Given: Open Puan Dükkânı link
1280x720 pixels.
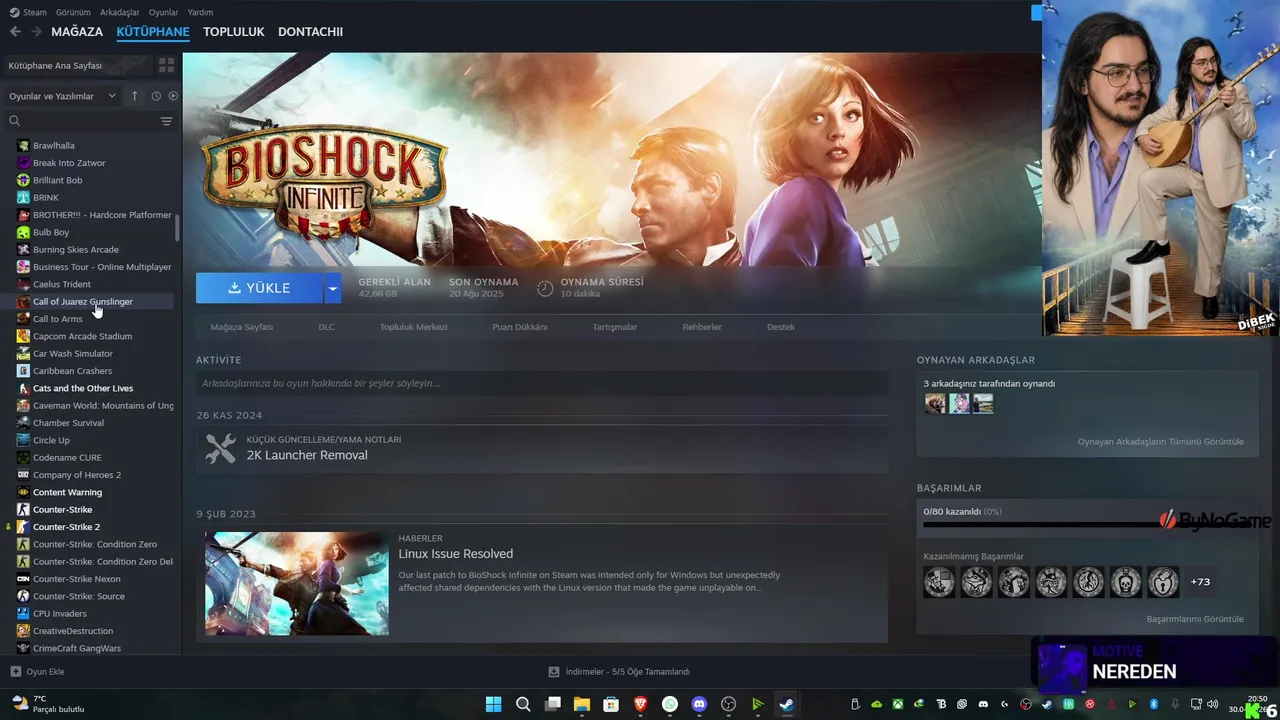Looking at the screenshot, I should tap(519, 327).
